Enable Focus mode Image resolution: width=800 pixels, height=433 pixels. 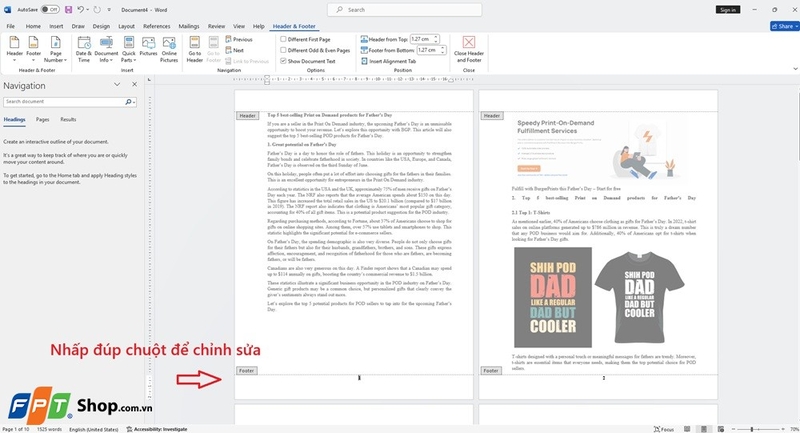(664, 429)
